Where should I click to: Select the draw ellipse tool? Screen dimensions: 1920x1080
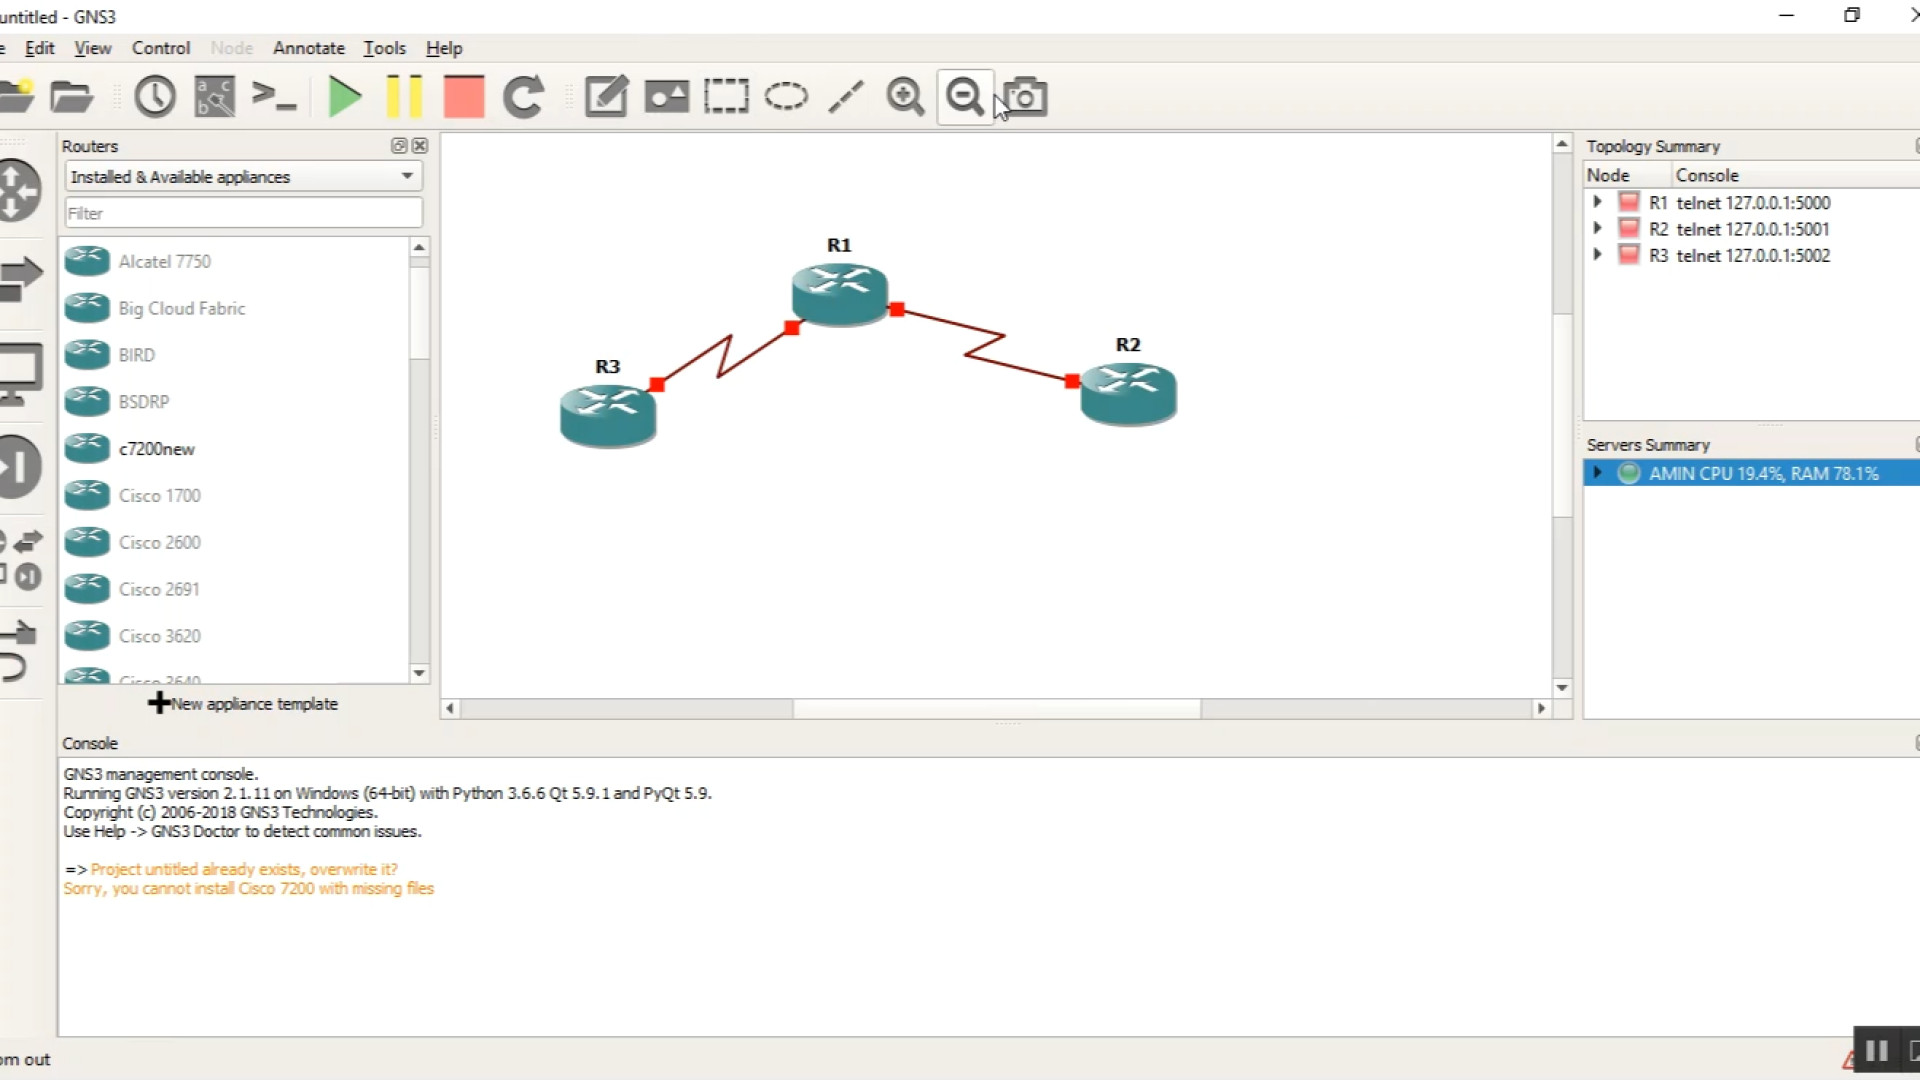click(786, 97)
